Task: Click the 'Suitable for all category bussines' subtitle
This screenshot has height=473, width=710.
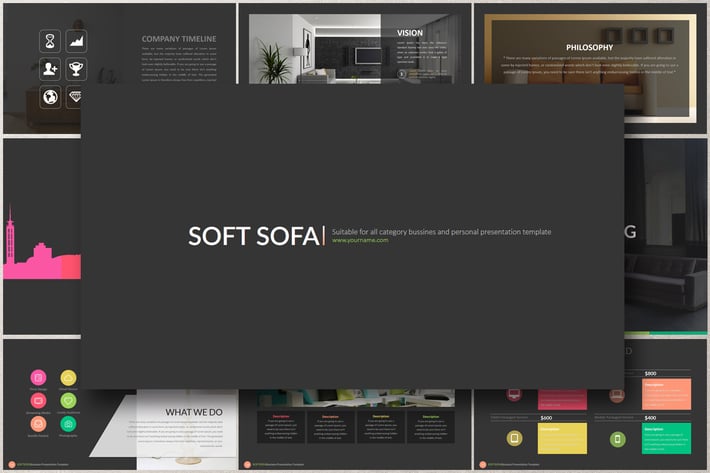Action: point(441,232)
